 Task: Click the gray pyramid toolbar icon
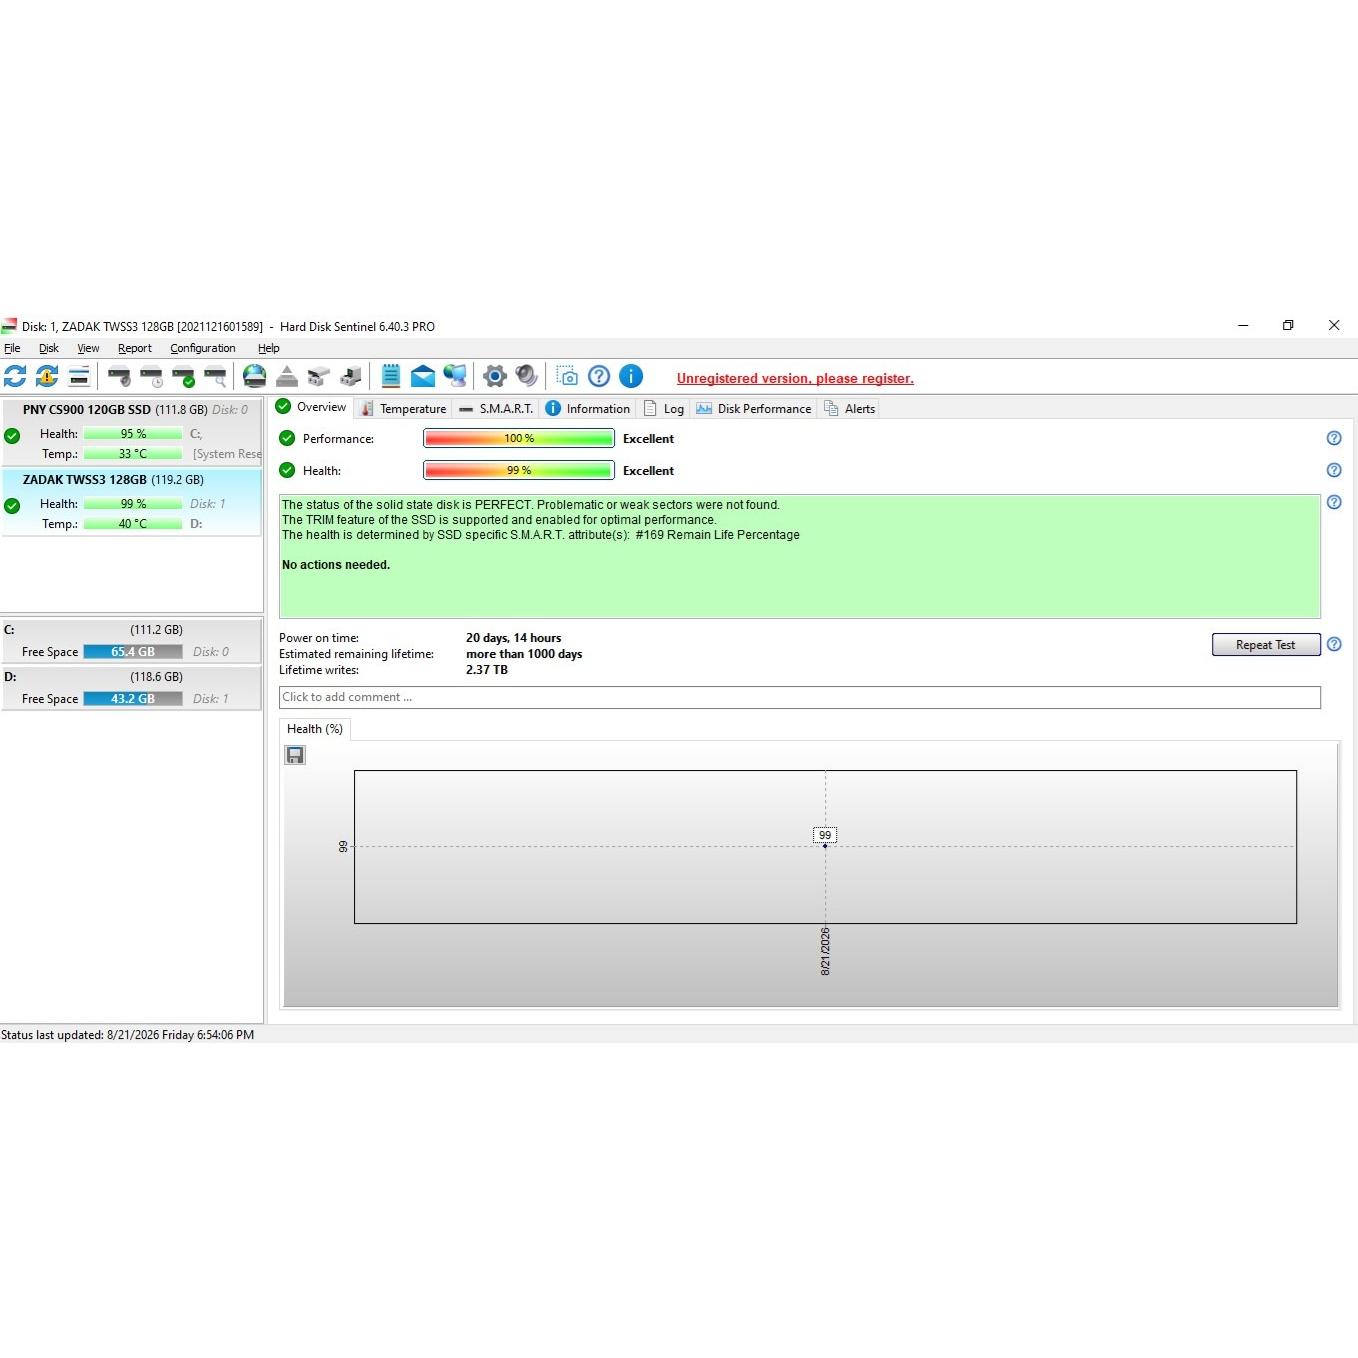tap(287, 376)
